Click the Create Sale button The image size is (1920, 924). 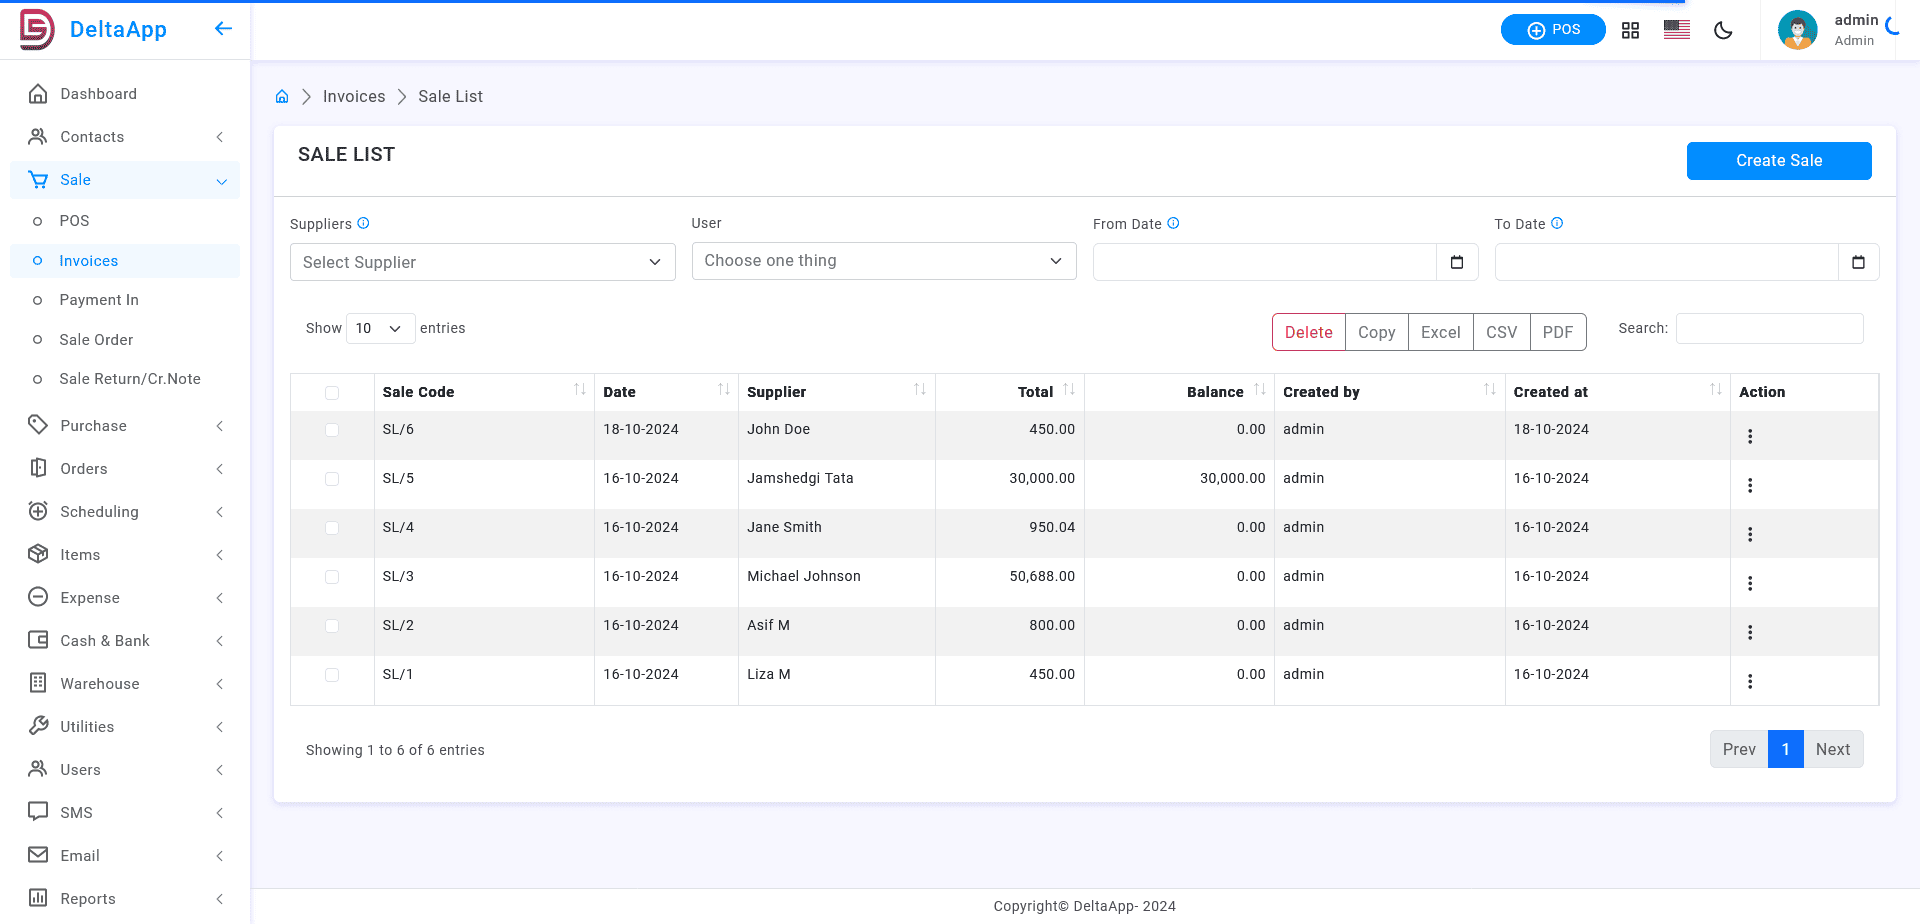coord(1779,160)
